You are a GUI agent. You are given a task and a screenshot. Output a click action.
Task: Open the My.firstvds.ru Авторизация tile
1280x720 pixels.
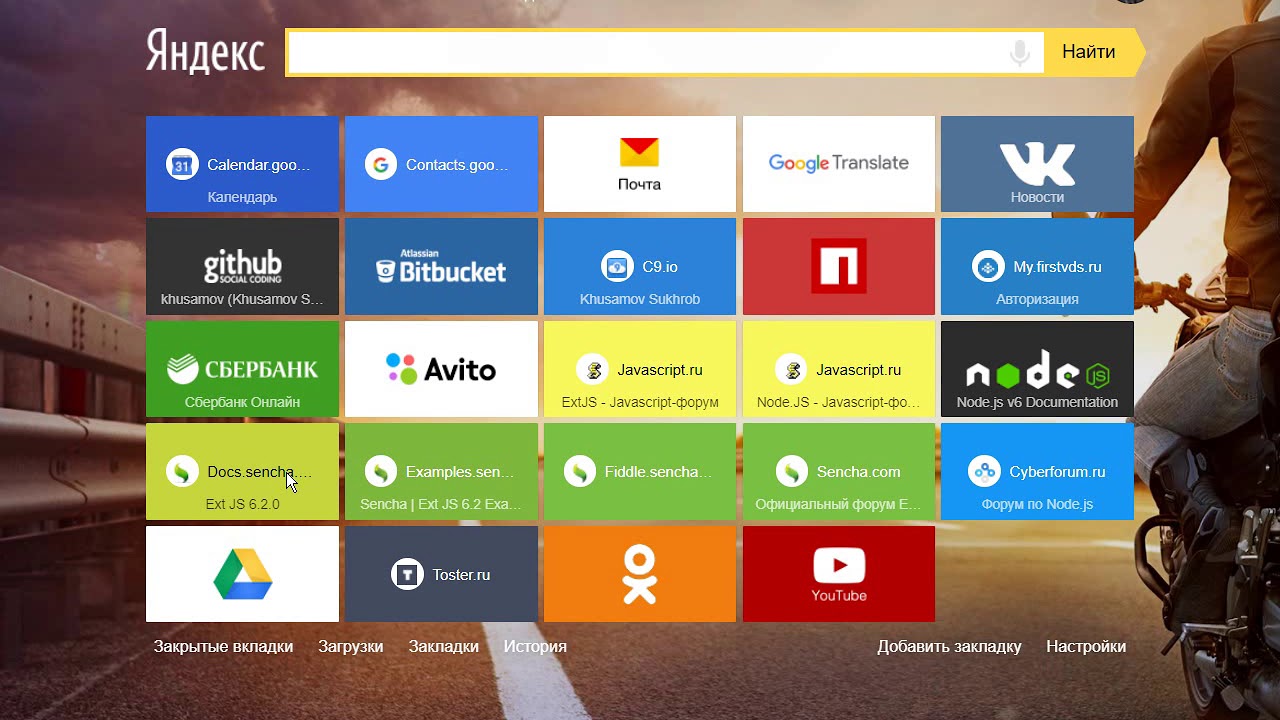coord(1037,267)
